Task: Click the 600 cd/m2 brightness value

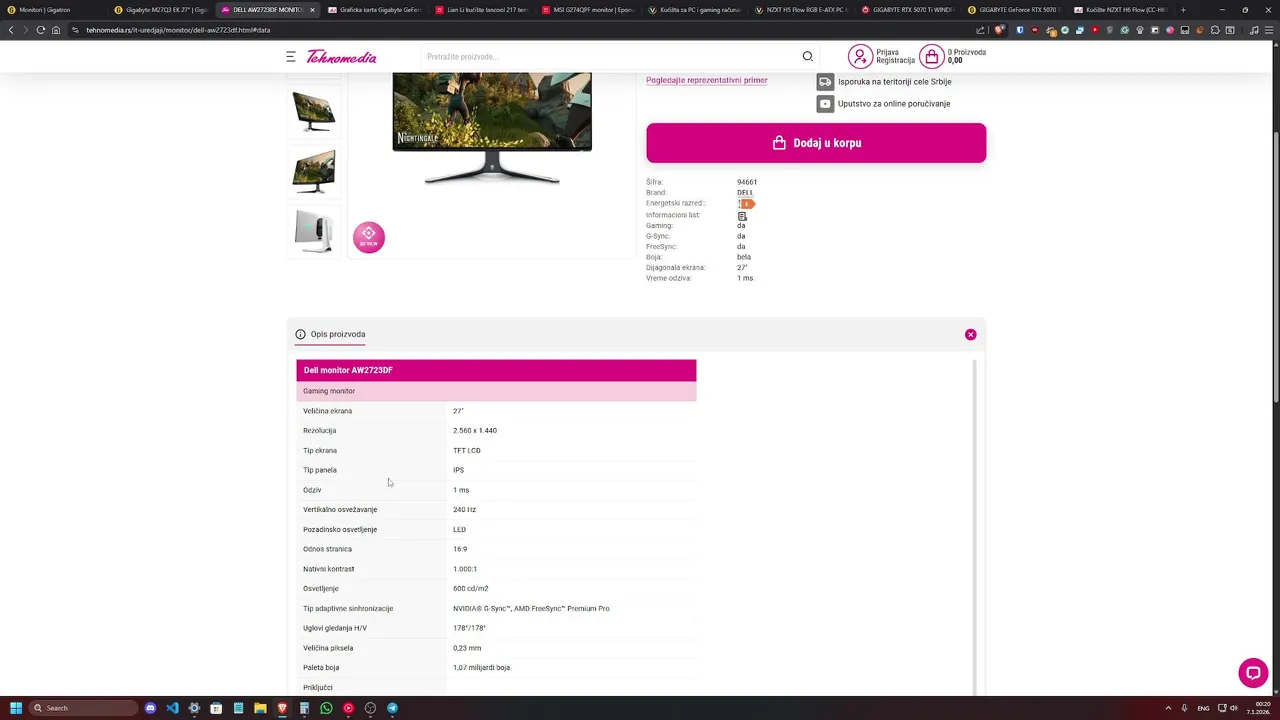Action: (471, 589)
